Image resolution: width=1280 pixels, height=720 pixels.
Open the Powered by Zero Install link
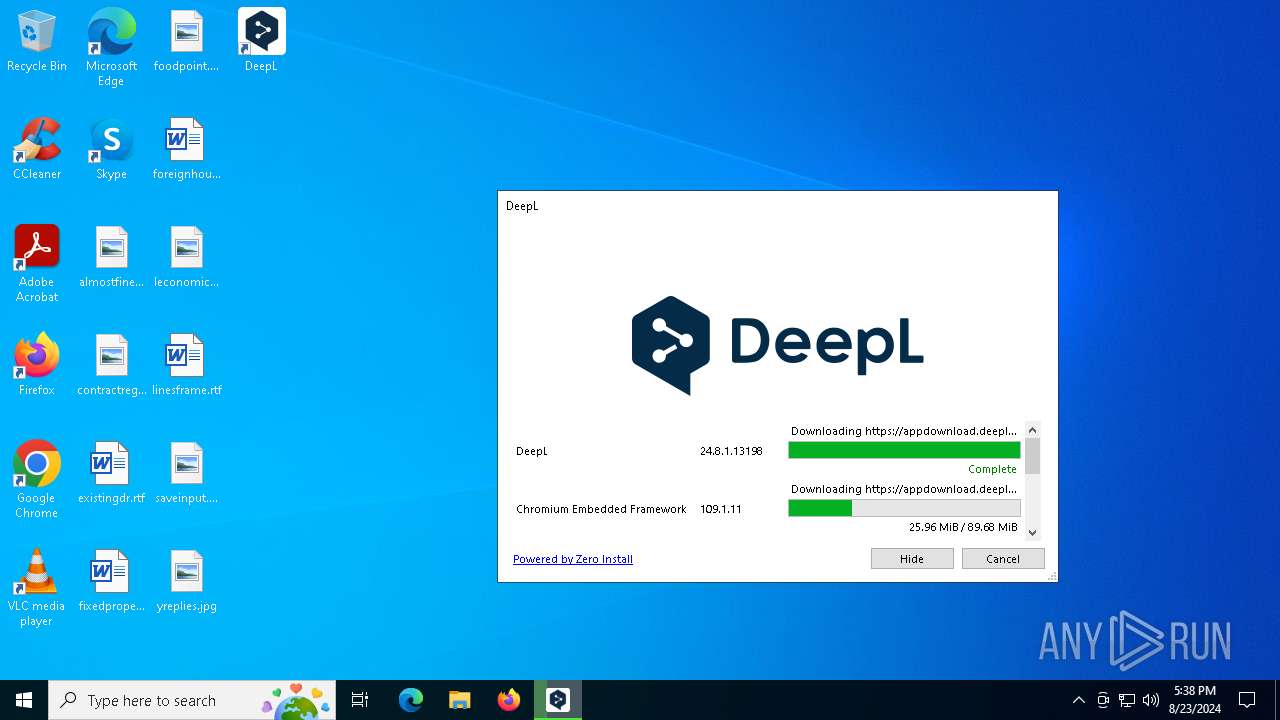coord(573,559)
